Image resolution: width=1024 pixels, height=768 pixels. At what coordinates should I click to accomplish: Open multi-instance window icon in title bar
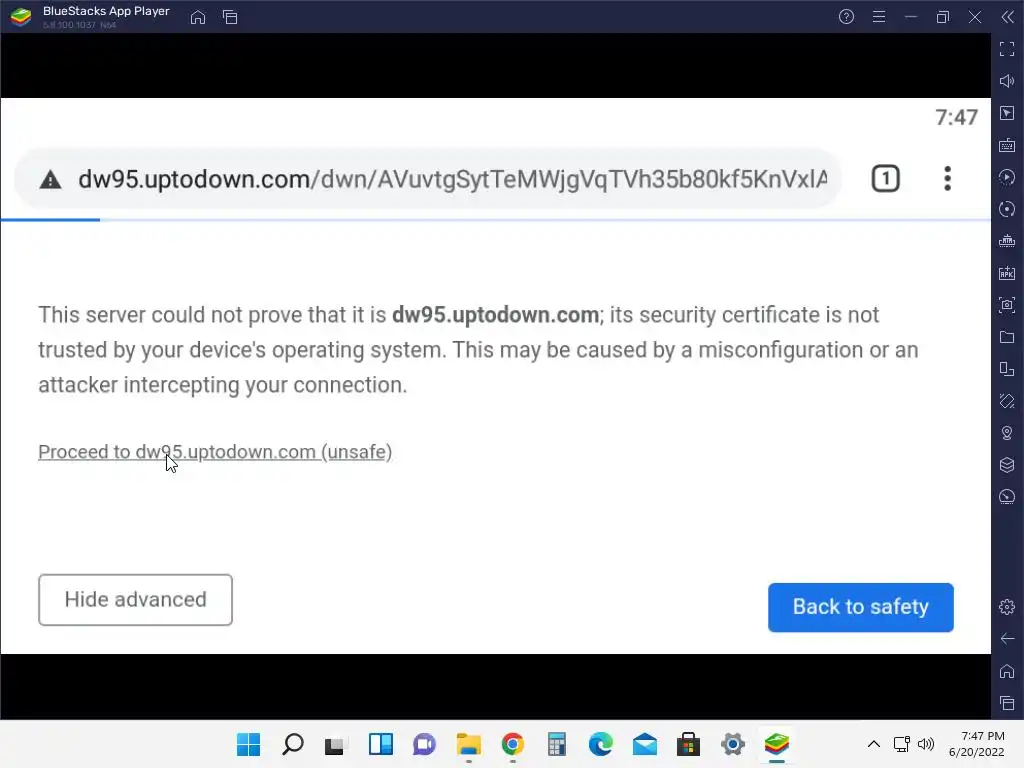click(x=230, y=17)
